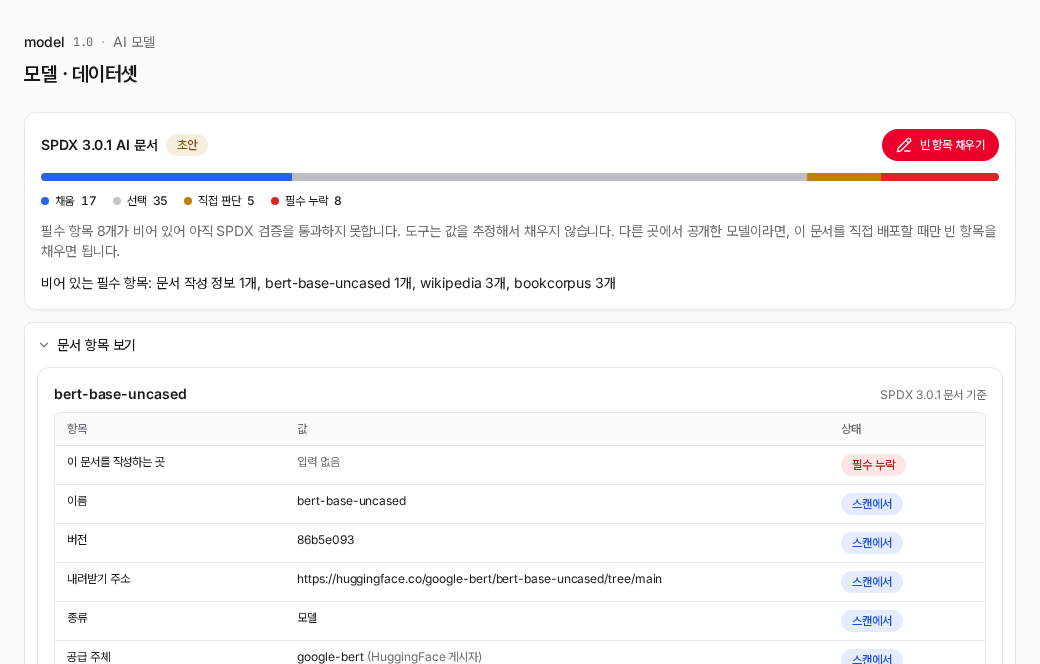Click the 이 문서를 작성하는 곳 row label
This screenshot has height=664, width=1040.
115,462
